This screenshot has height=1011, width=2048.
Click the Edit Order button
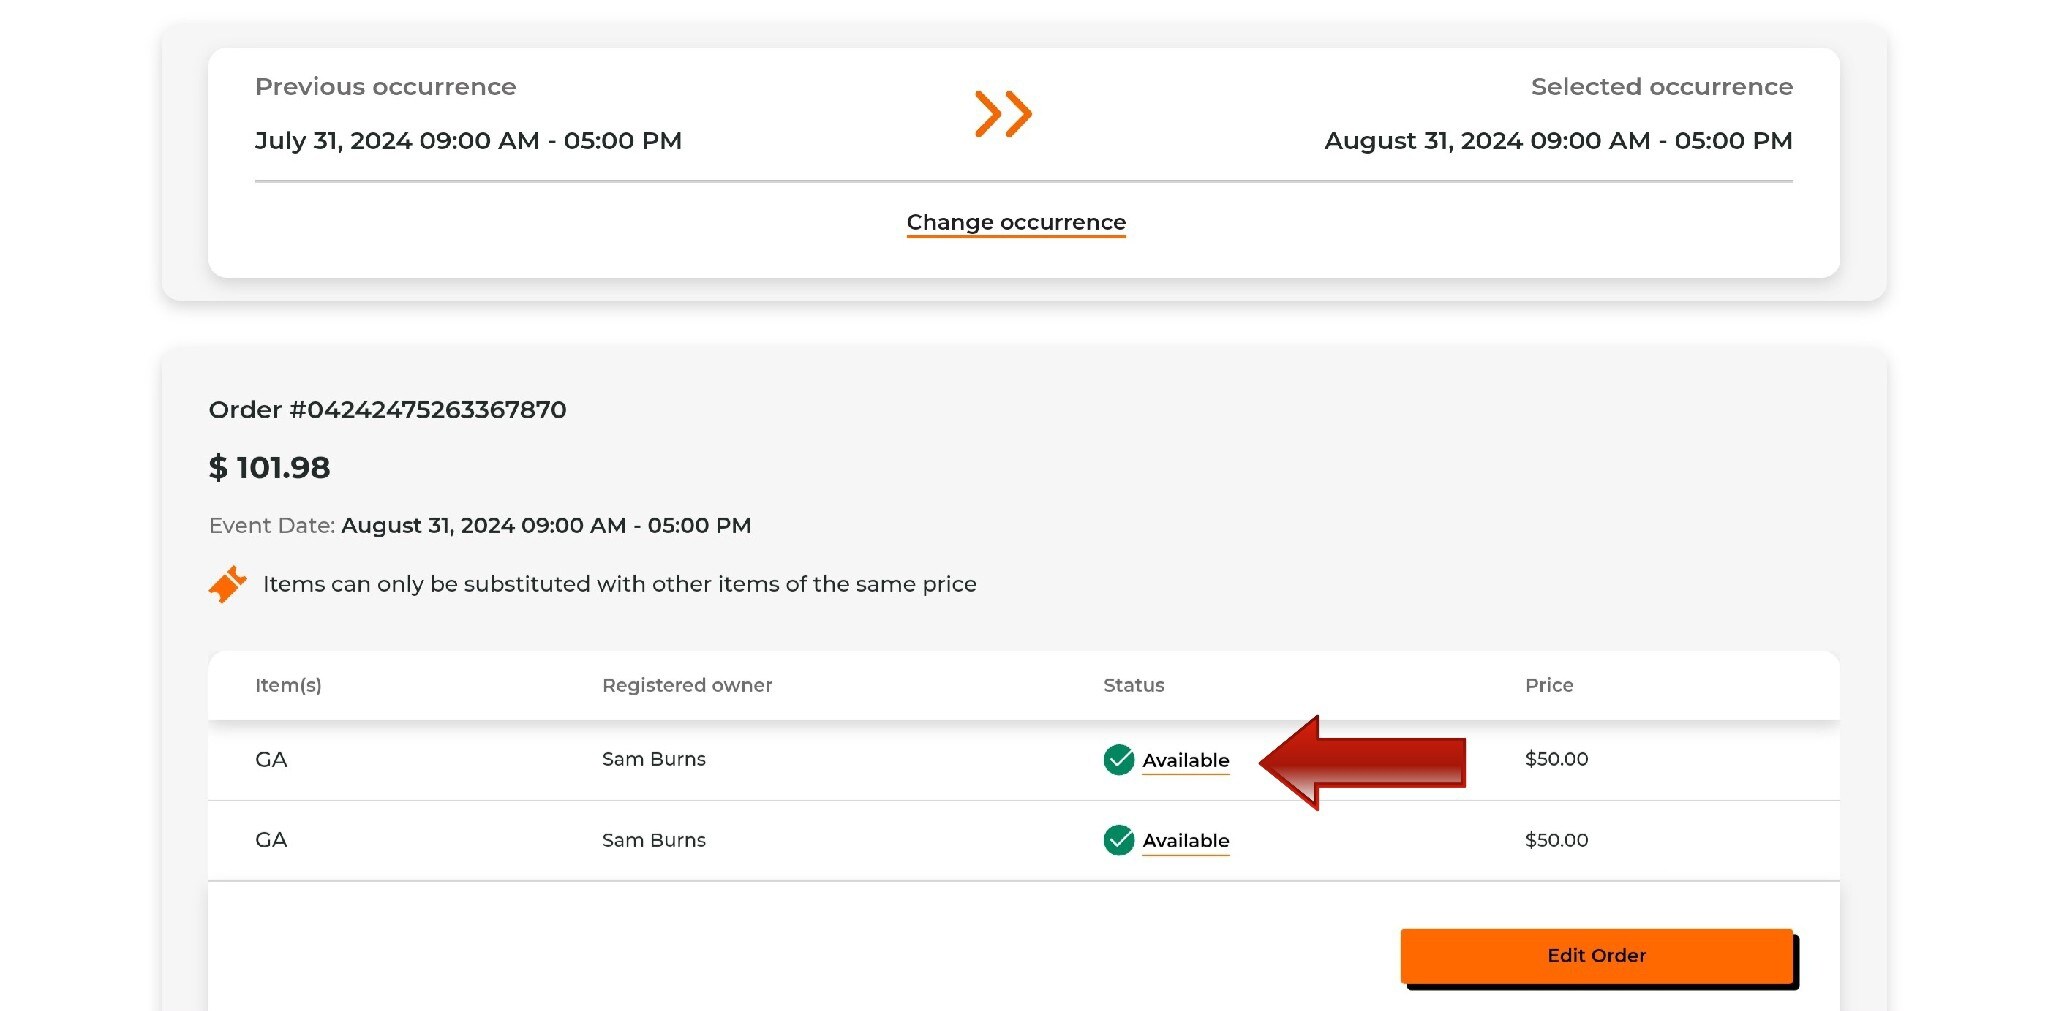click(x=1596, y=956)
